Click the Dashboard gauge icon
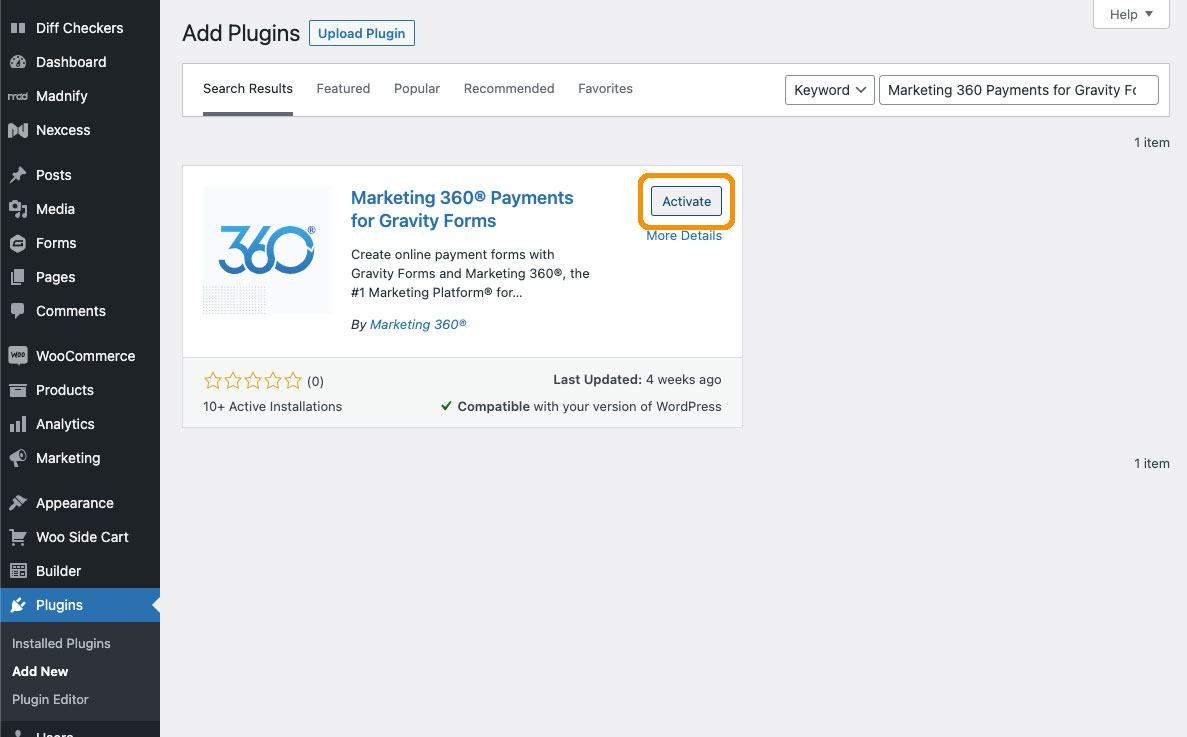This screenshot has height=737, width=1187. [18, 62]
